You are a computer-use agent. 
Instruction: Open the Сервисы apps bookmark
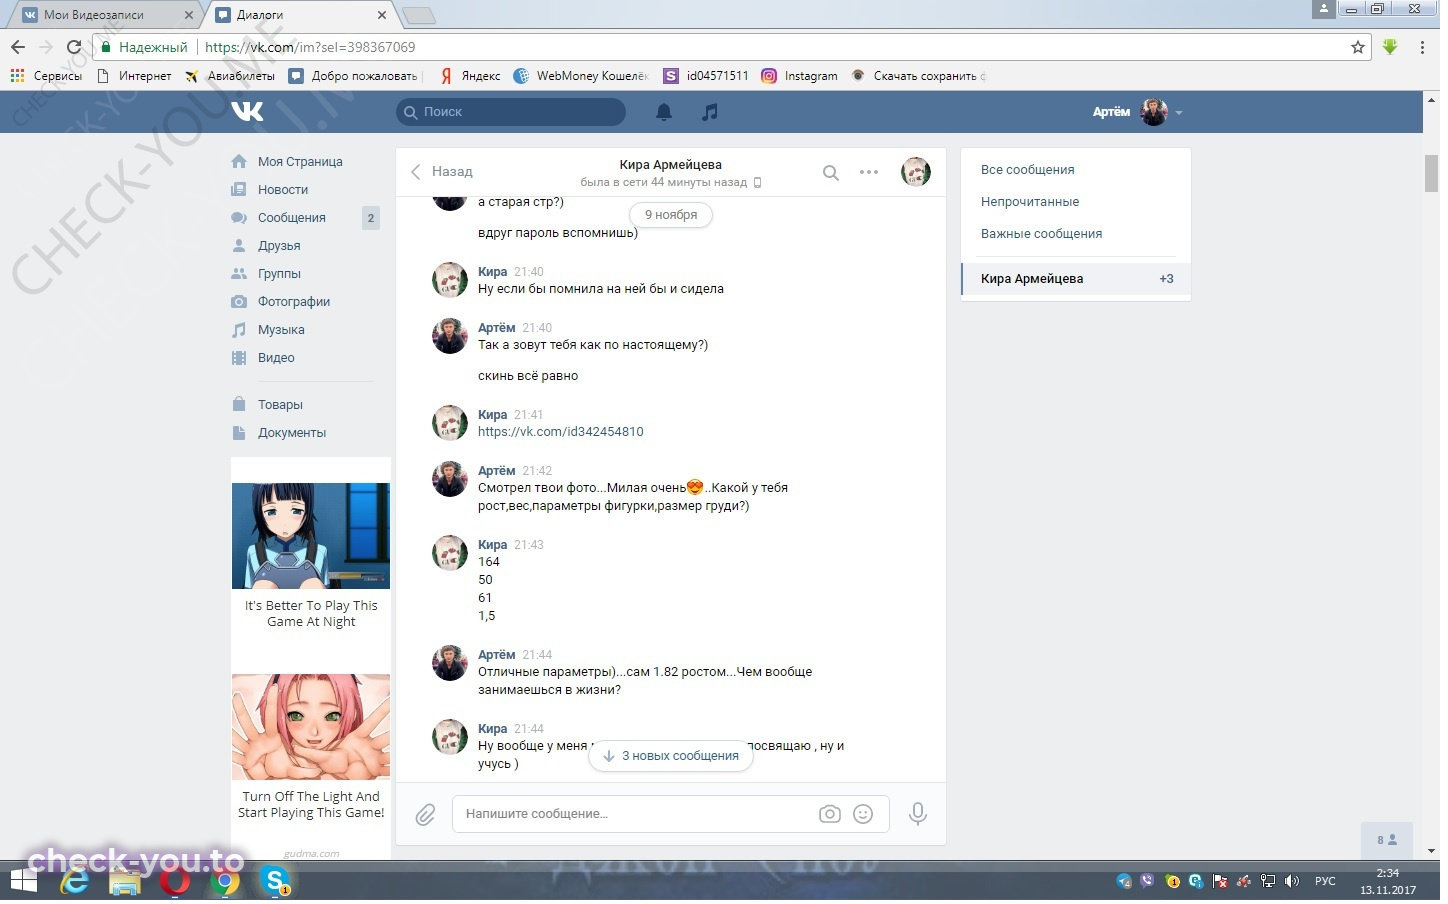46,76
